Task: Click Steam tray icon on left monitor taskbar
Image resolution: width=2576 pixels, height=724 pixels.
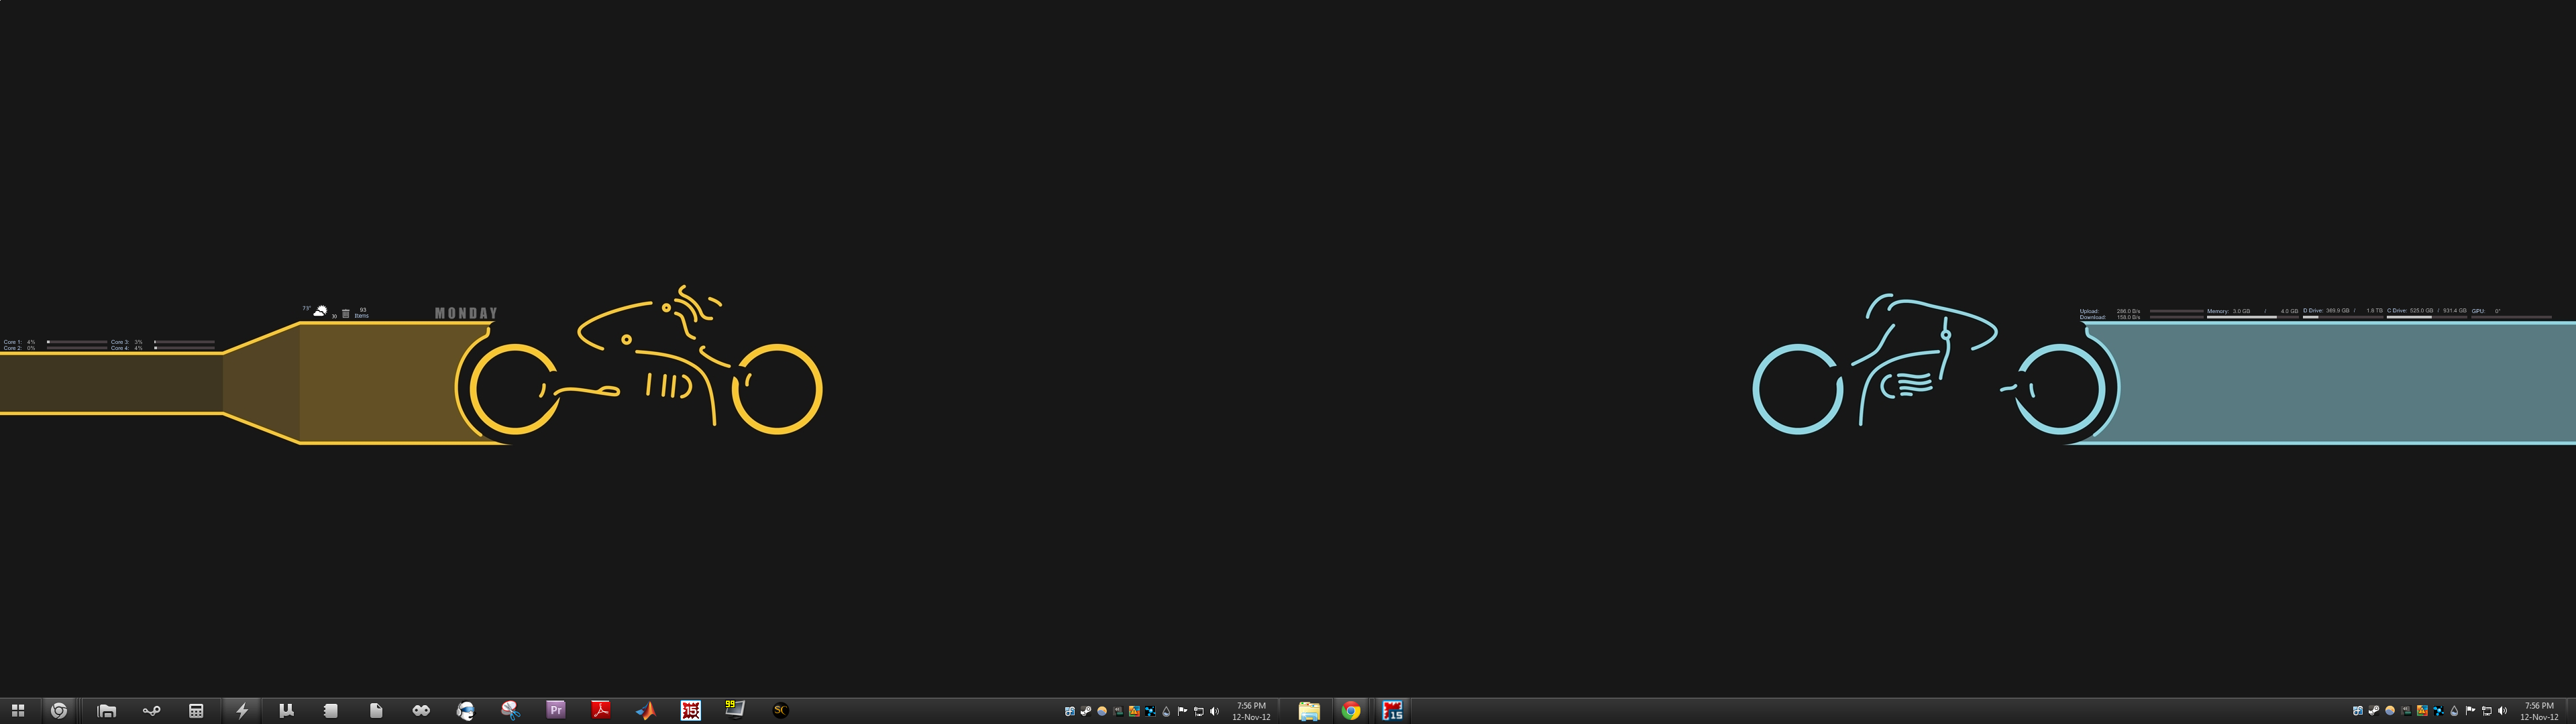Action: pyautogui.click(x=1086, y=711)
